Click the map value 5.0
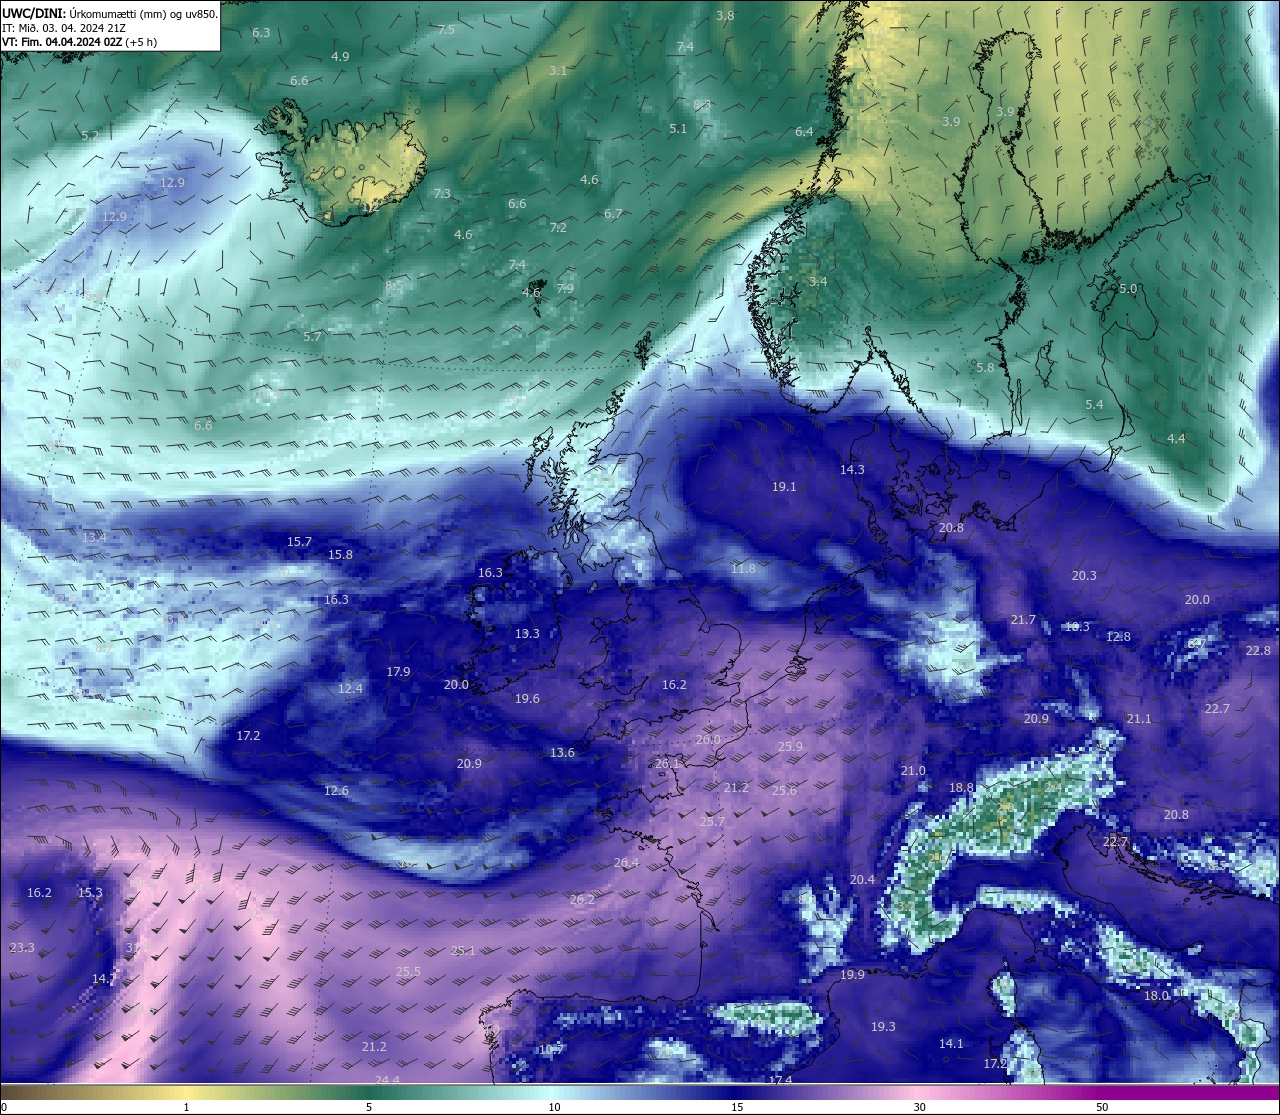This screenshot has height=1115, width=1280. [x=1128, y=289]
